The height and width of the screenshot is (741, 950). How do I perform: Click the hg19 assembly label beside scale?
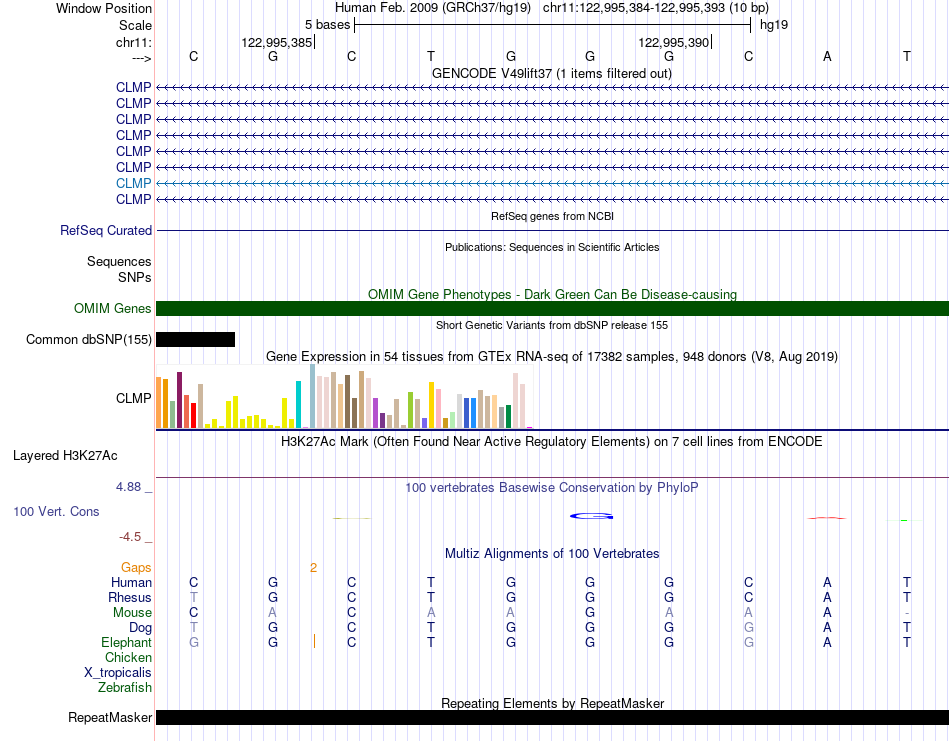(774, 25)
